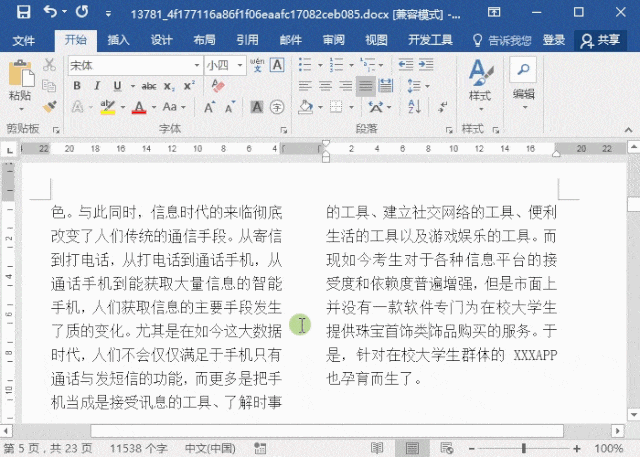Screen dimensions: 640x457
Task: Click the 共享 share button
Action: tap(600, 40)
